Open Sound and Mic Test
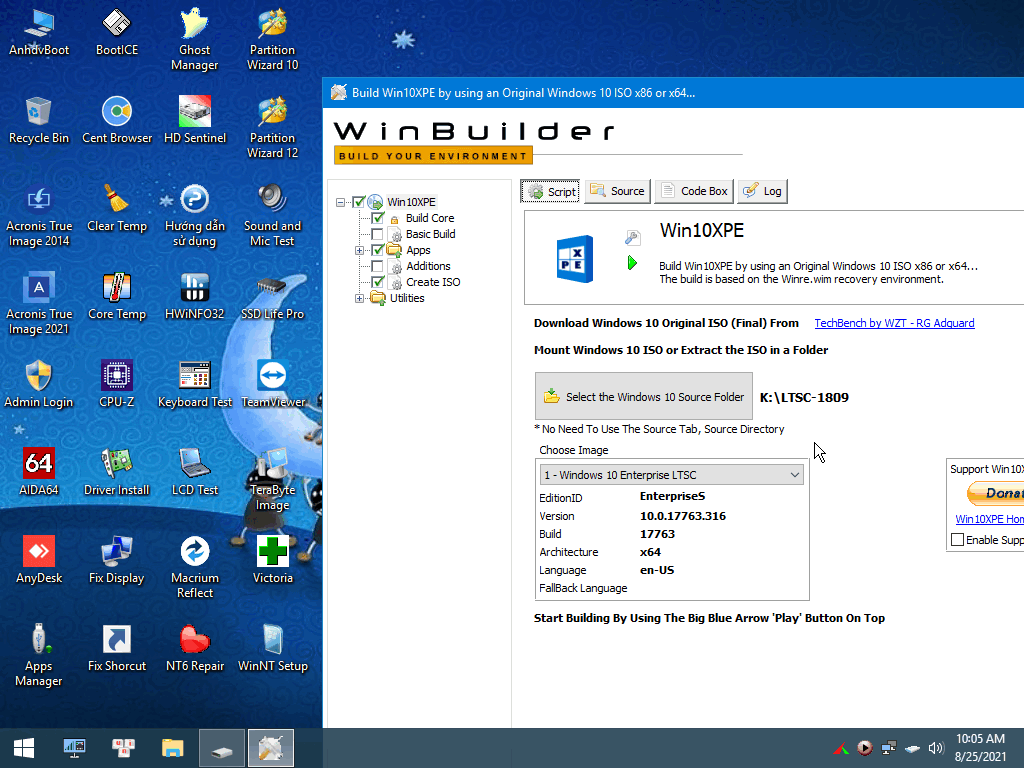1024x768 pixels. (x=272, y=216)
